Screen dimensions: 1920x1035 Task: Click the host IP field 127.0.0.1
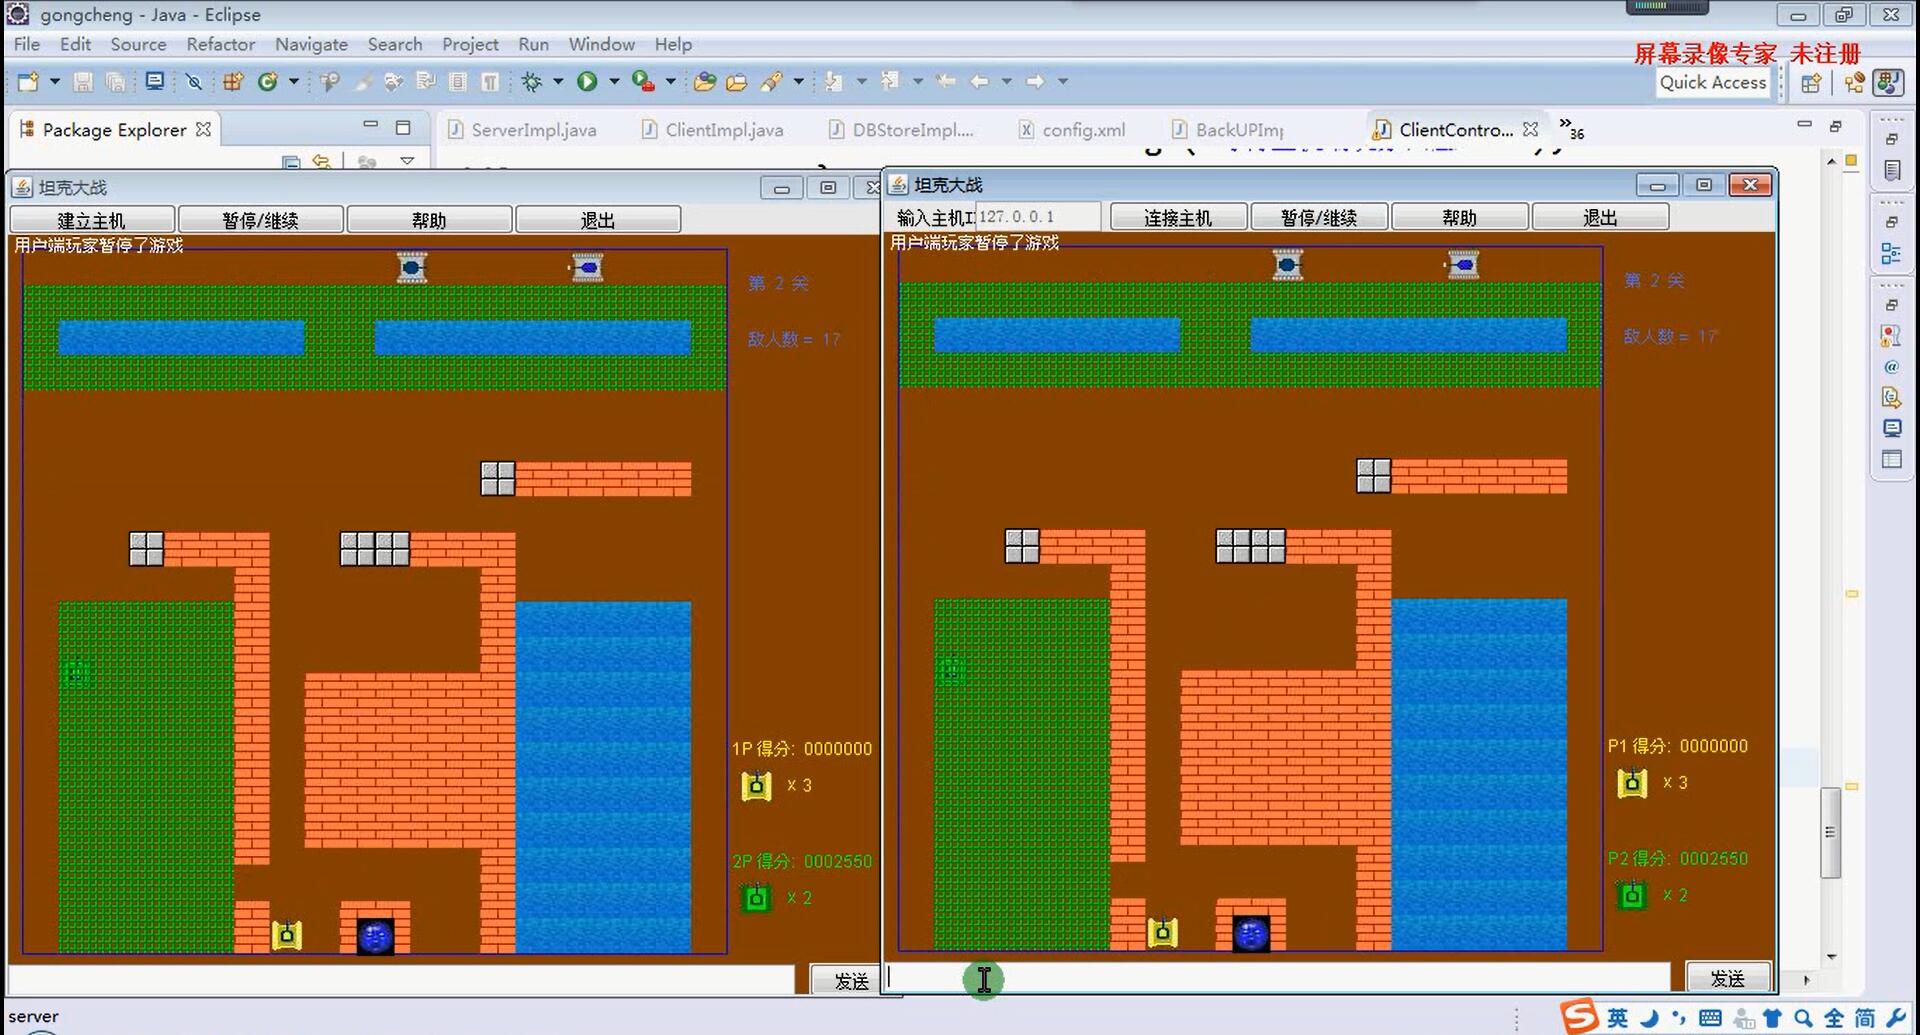(x=1037, y=217)
